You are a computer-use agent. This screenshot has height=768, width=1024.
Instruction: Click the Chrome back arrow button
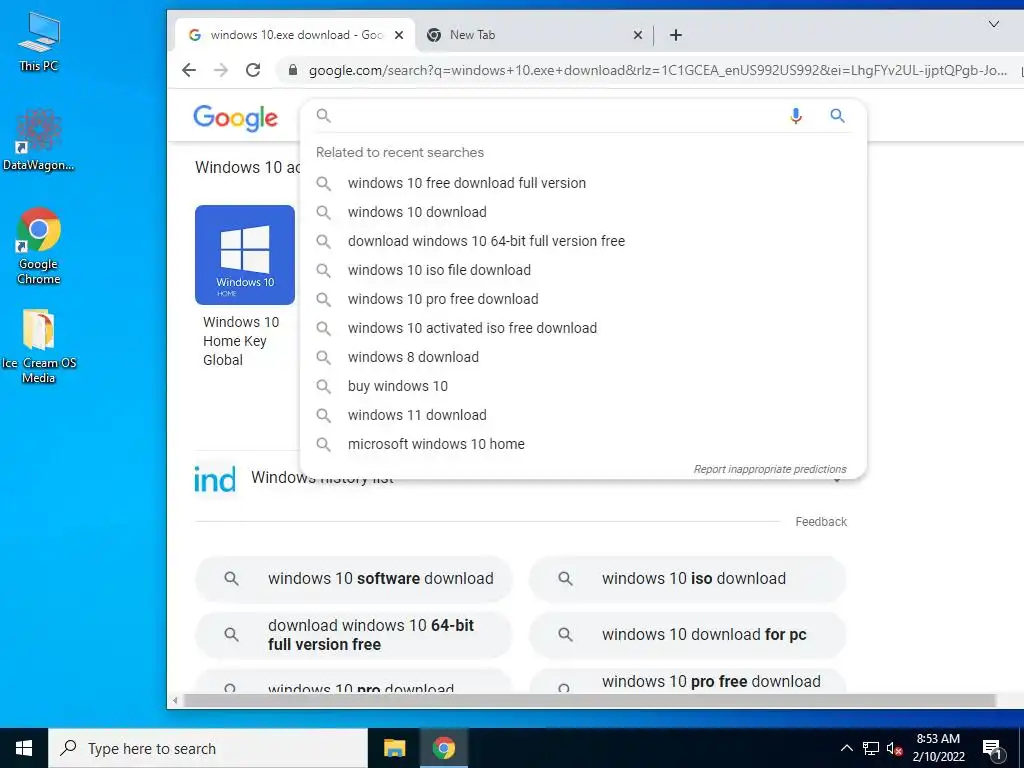point(189,70)
